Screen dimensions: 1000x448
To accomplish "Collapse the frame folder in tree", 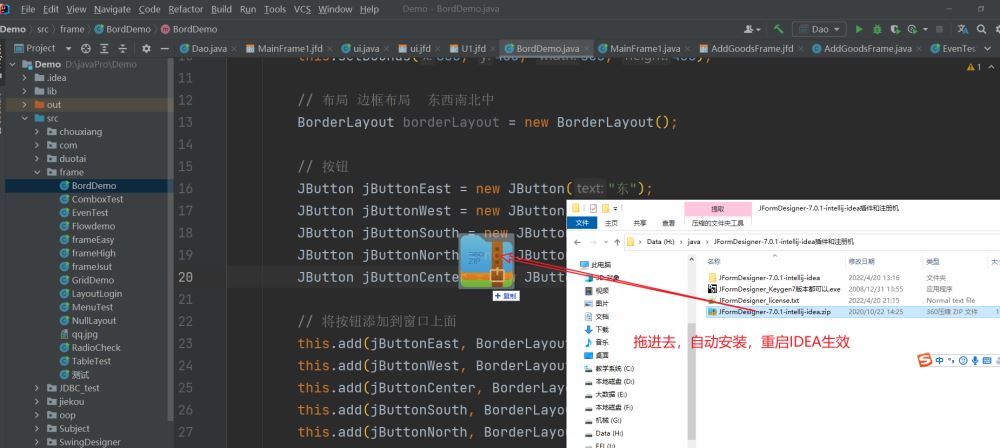I will pos(37,172).
